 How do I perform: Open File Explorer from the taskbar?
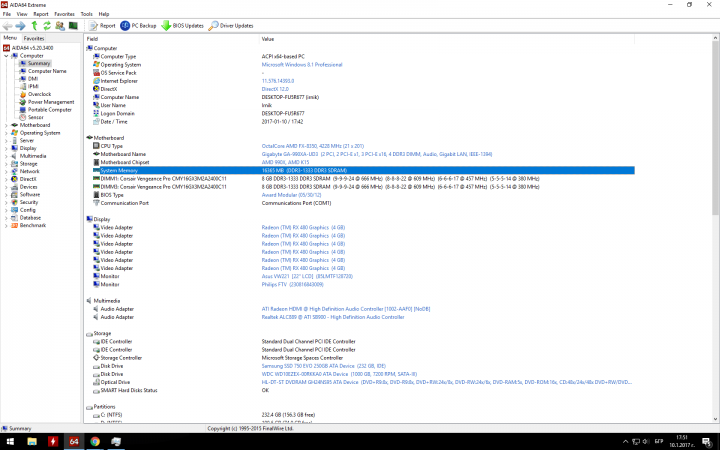point(32,441)
